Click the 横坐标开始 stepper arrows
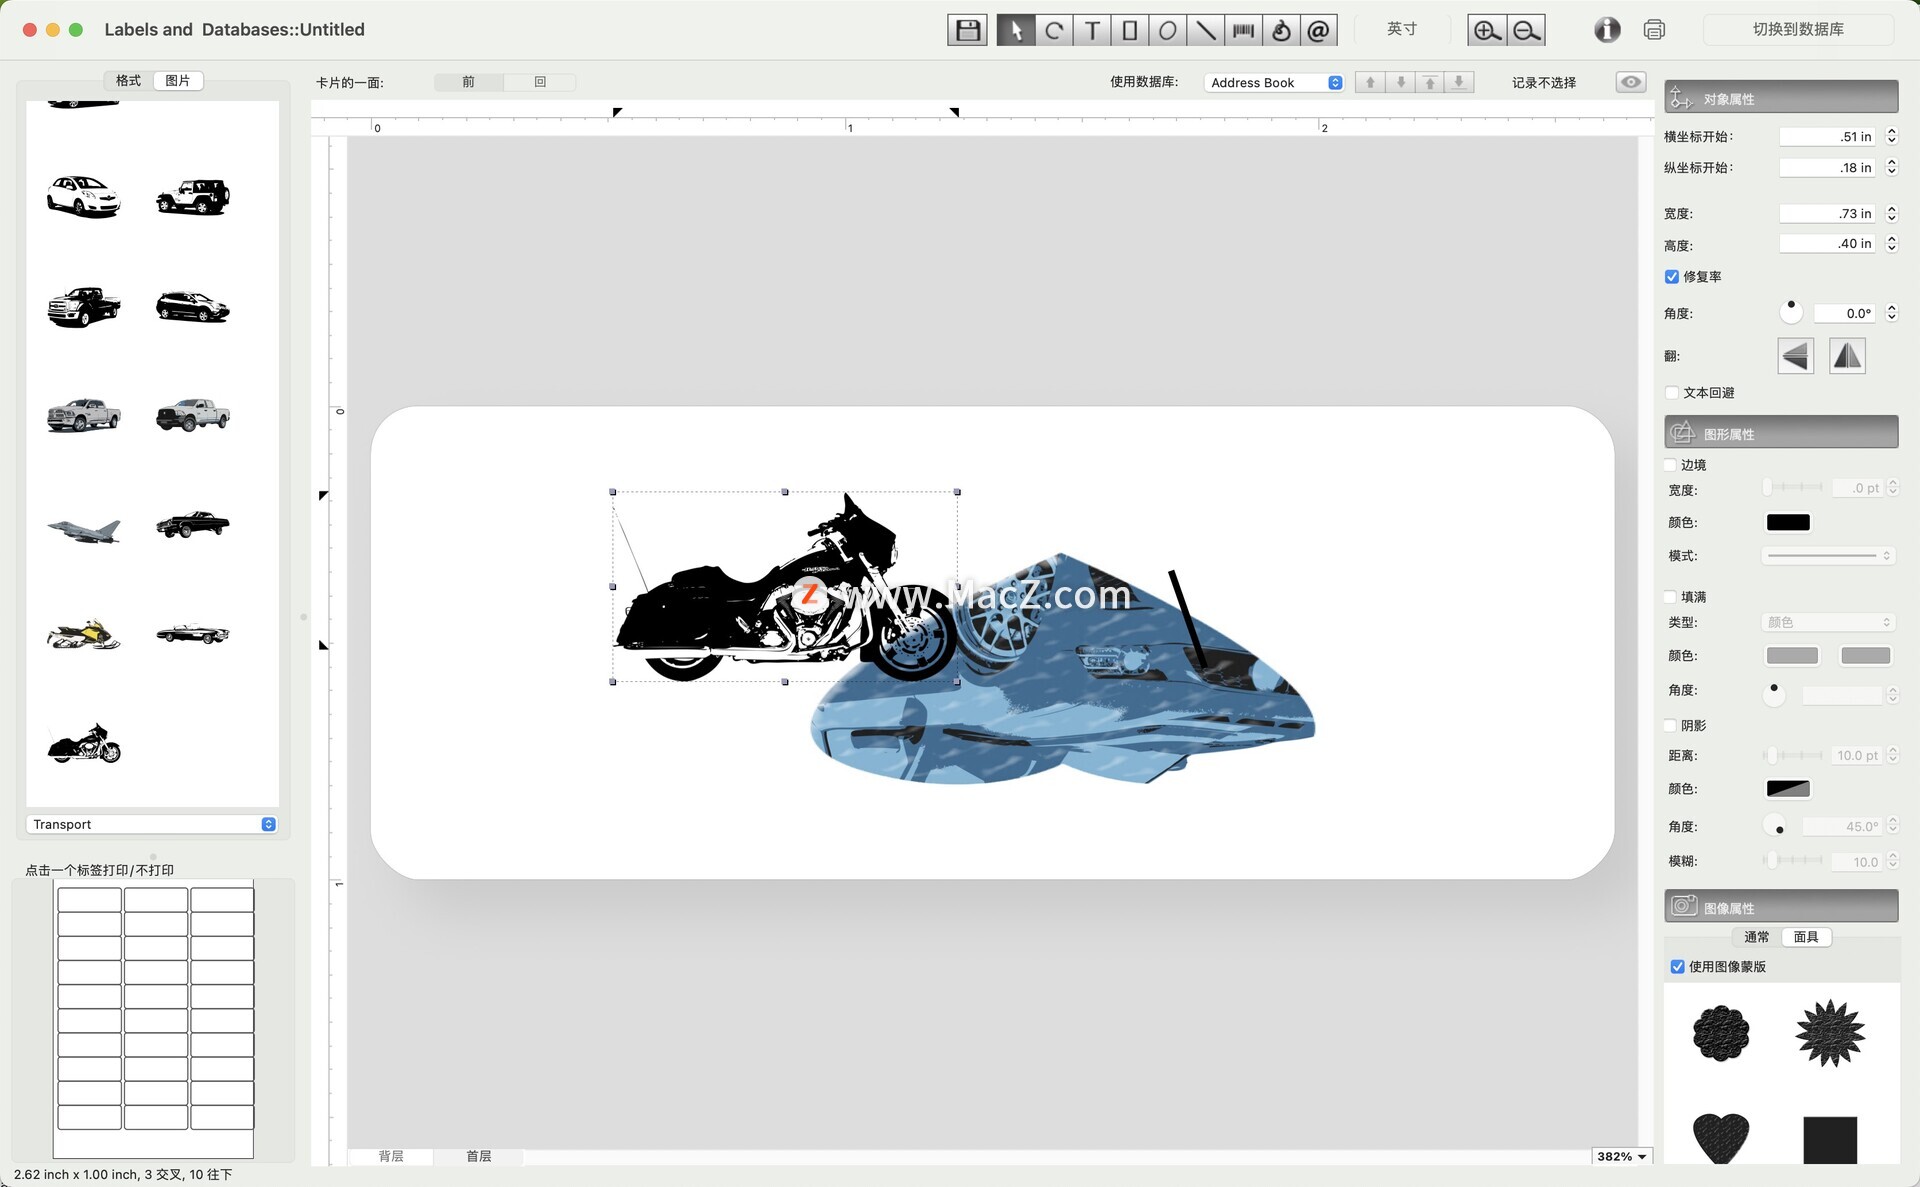 pyautogui.click(x=1891, y=136)
